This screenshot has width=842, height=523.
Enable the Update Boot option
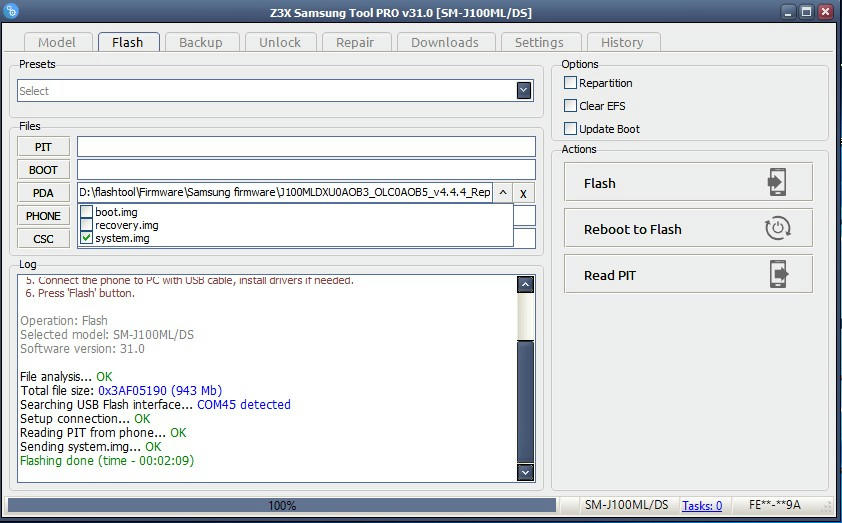[570, 129]
